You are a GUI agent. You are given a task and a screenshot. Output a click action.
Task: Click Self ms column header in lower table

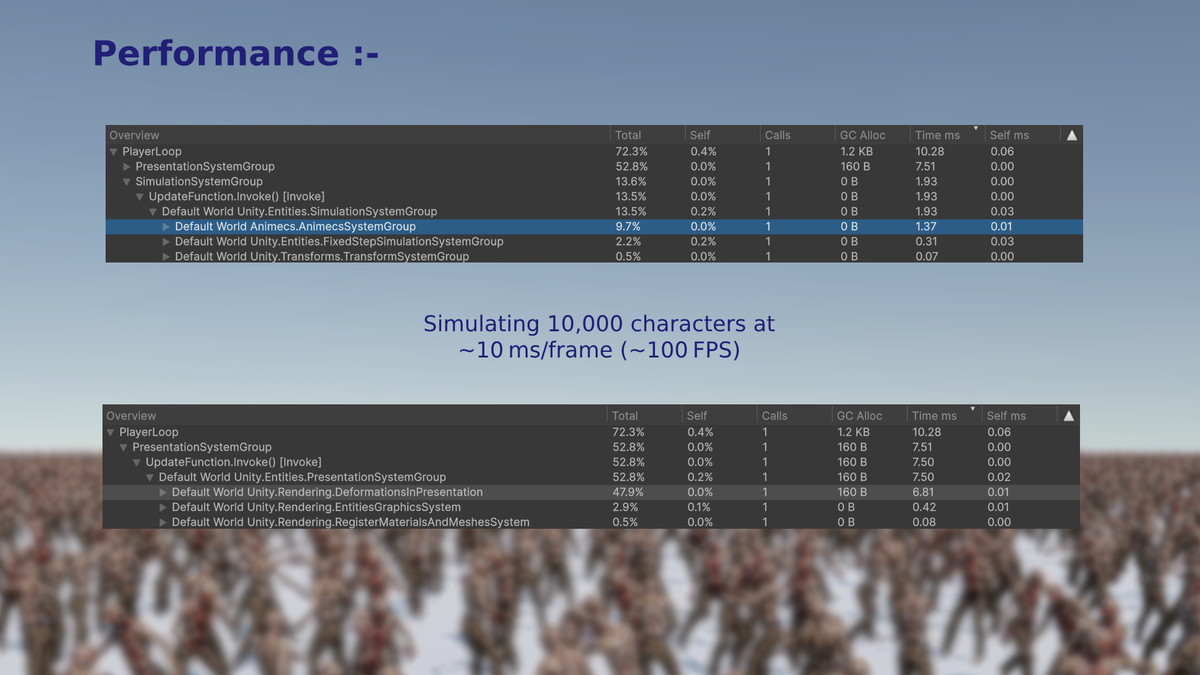coord(1005,416)
